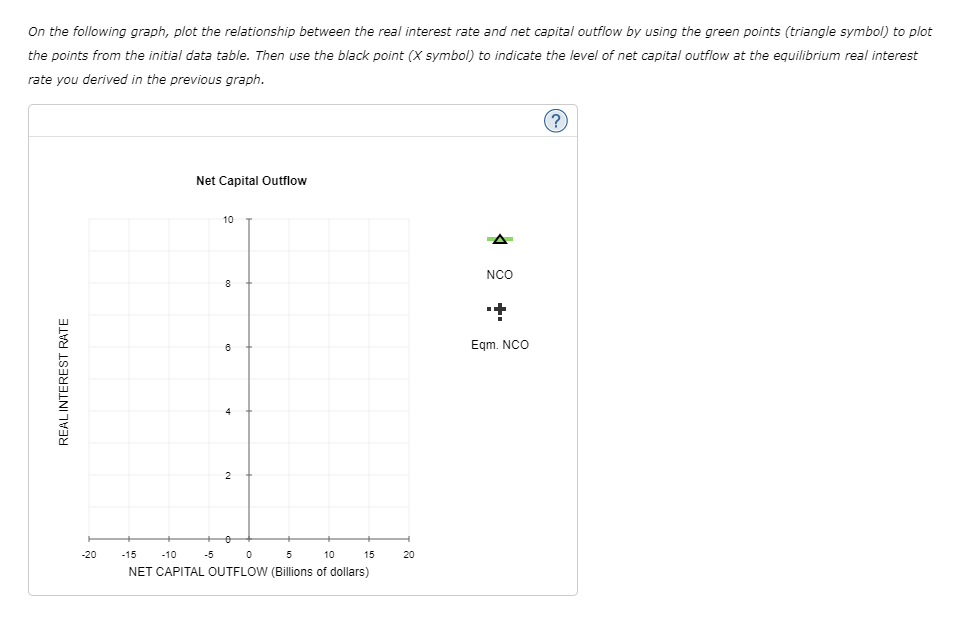Click the blue circled question mark

557,120
